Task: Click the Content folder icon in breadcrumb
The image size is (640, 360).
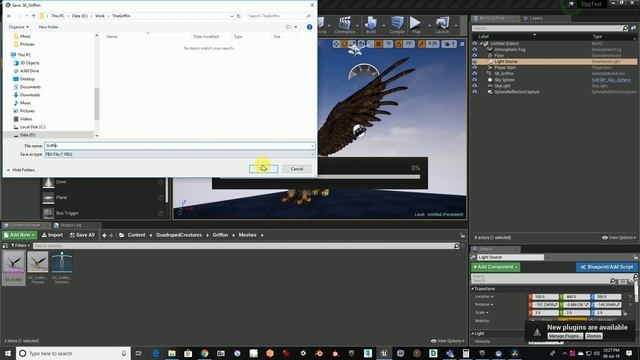Action: tap(122, 235)
